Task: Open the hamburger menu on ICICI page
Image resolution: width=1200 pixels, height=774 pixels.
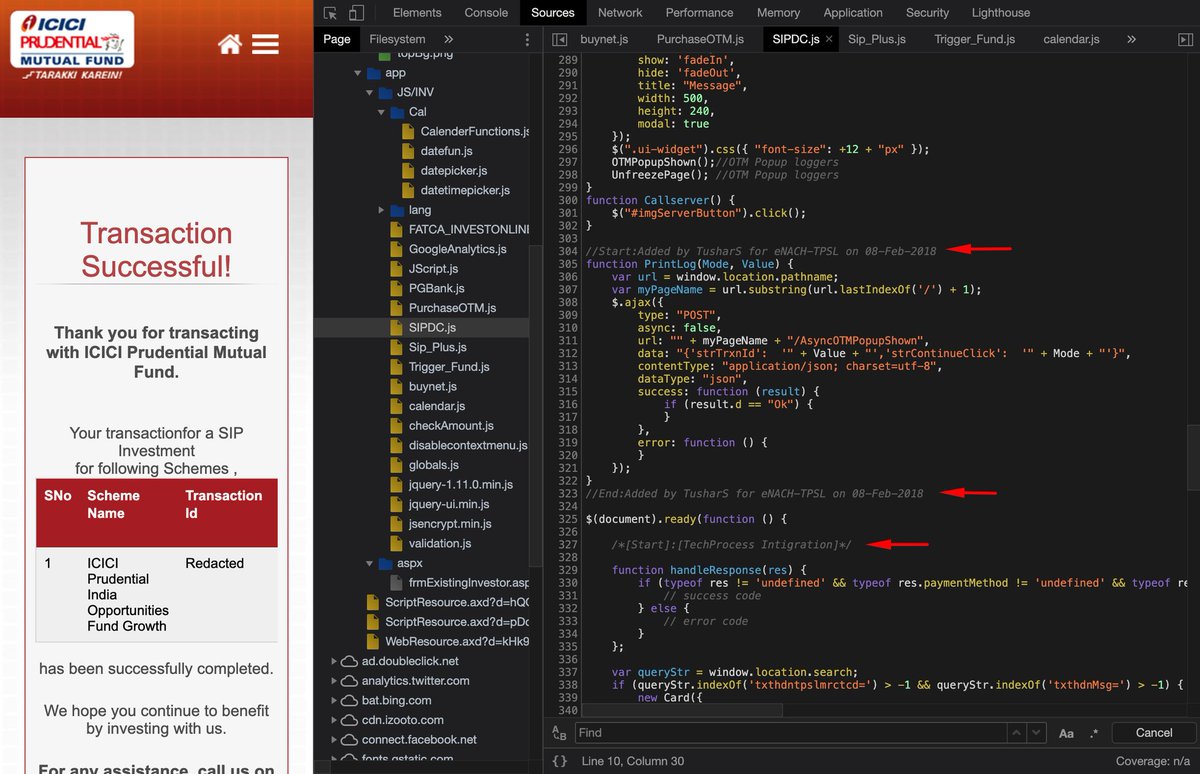Action: click(265, 44)
